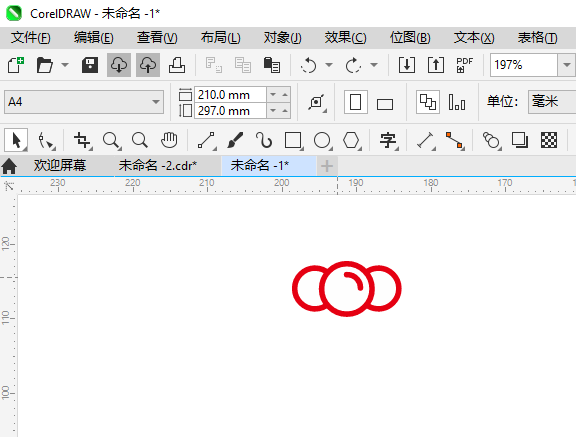576x437 pixels.
Task: Select the Zoom tool with flyout
Action: point(111,140)
